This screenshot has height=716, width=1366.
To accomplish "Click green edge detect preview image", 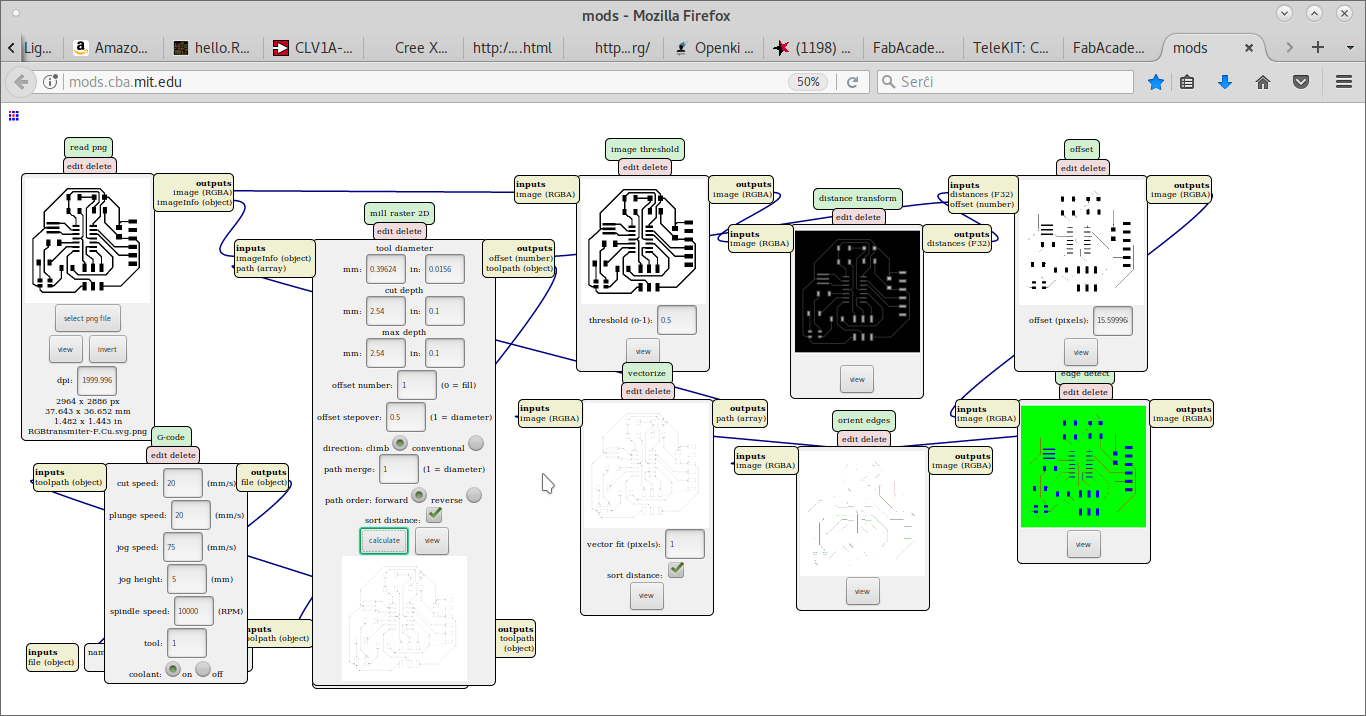I will coord(1083,466).
